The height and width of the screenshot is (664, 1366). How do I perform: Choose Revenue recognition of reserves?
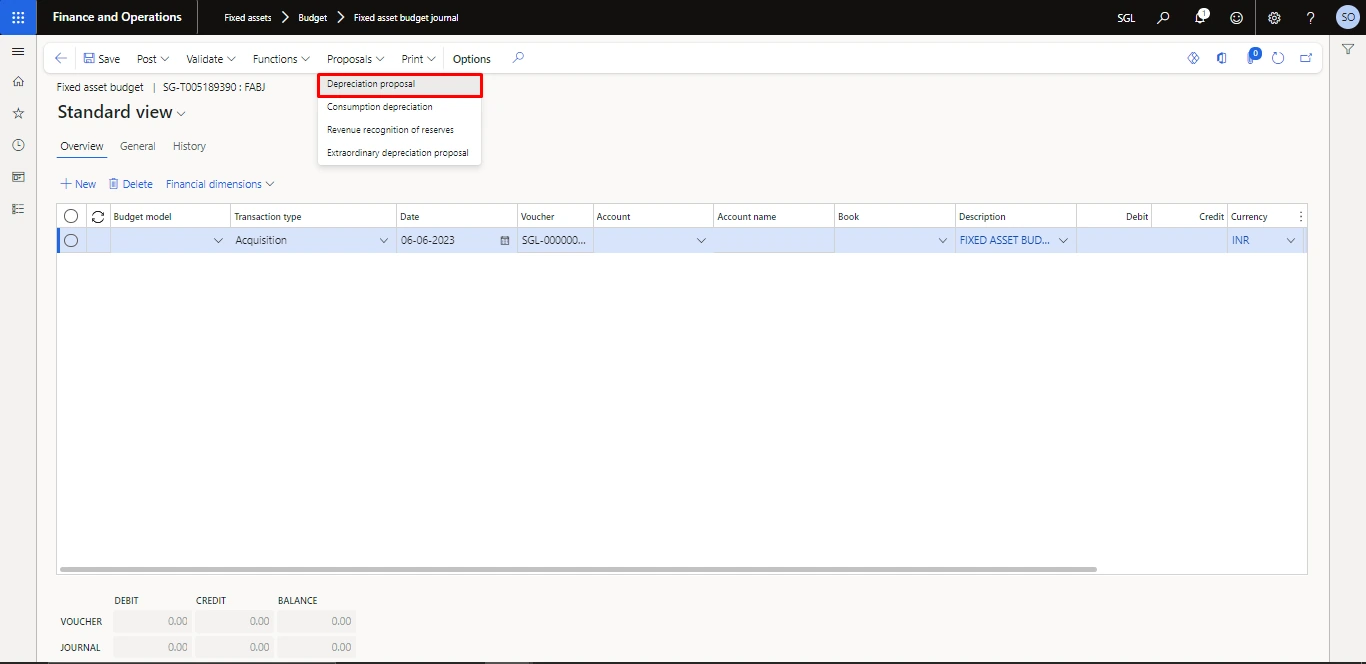[x=399, y=130]
